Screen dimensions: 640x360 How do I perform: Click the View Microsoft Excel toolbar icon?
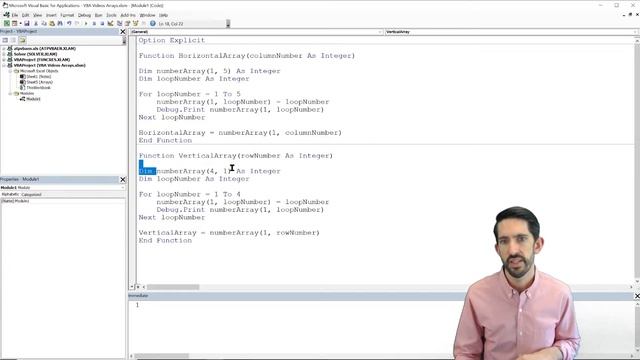7,24
